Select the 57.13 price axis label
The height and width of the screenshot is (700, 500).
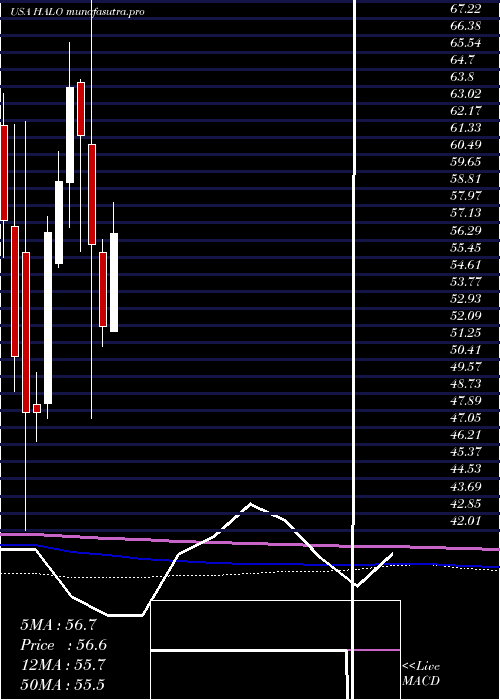[465, 213]
